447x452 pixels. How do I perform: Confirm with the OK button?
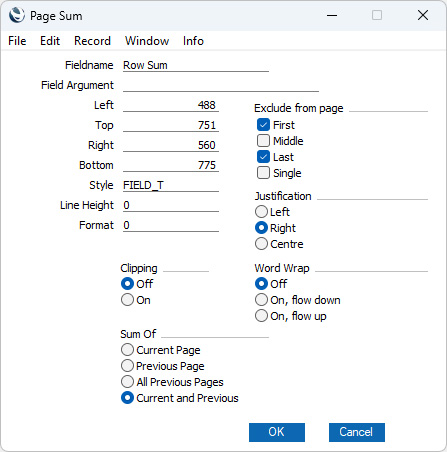point(277,432)
